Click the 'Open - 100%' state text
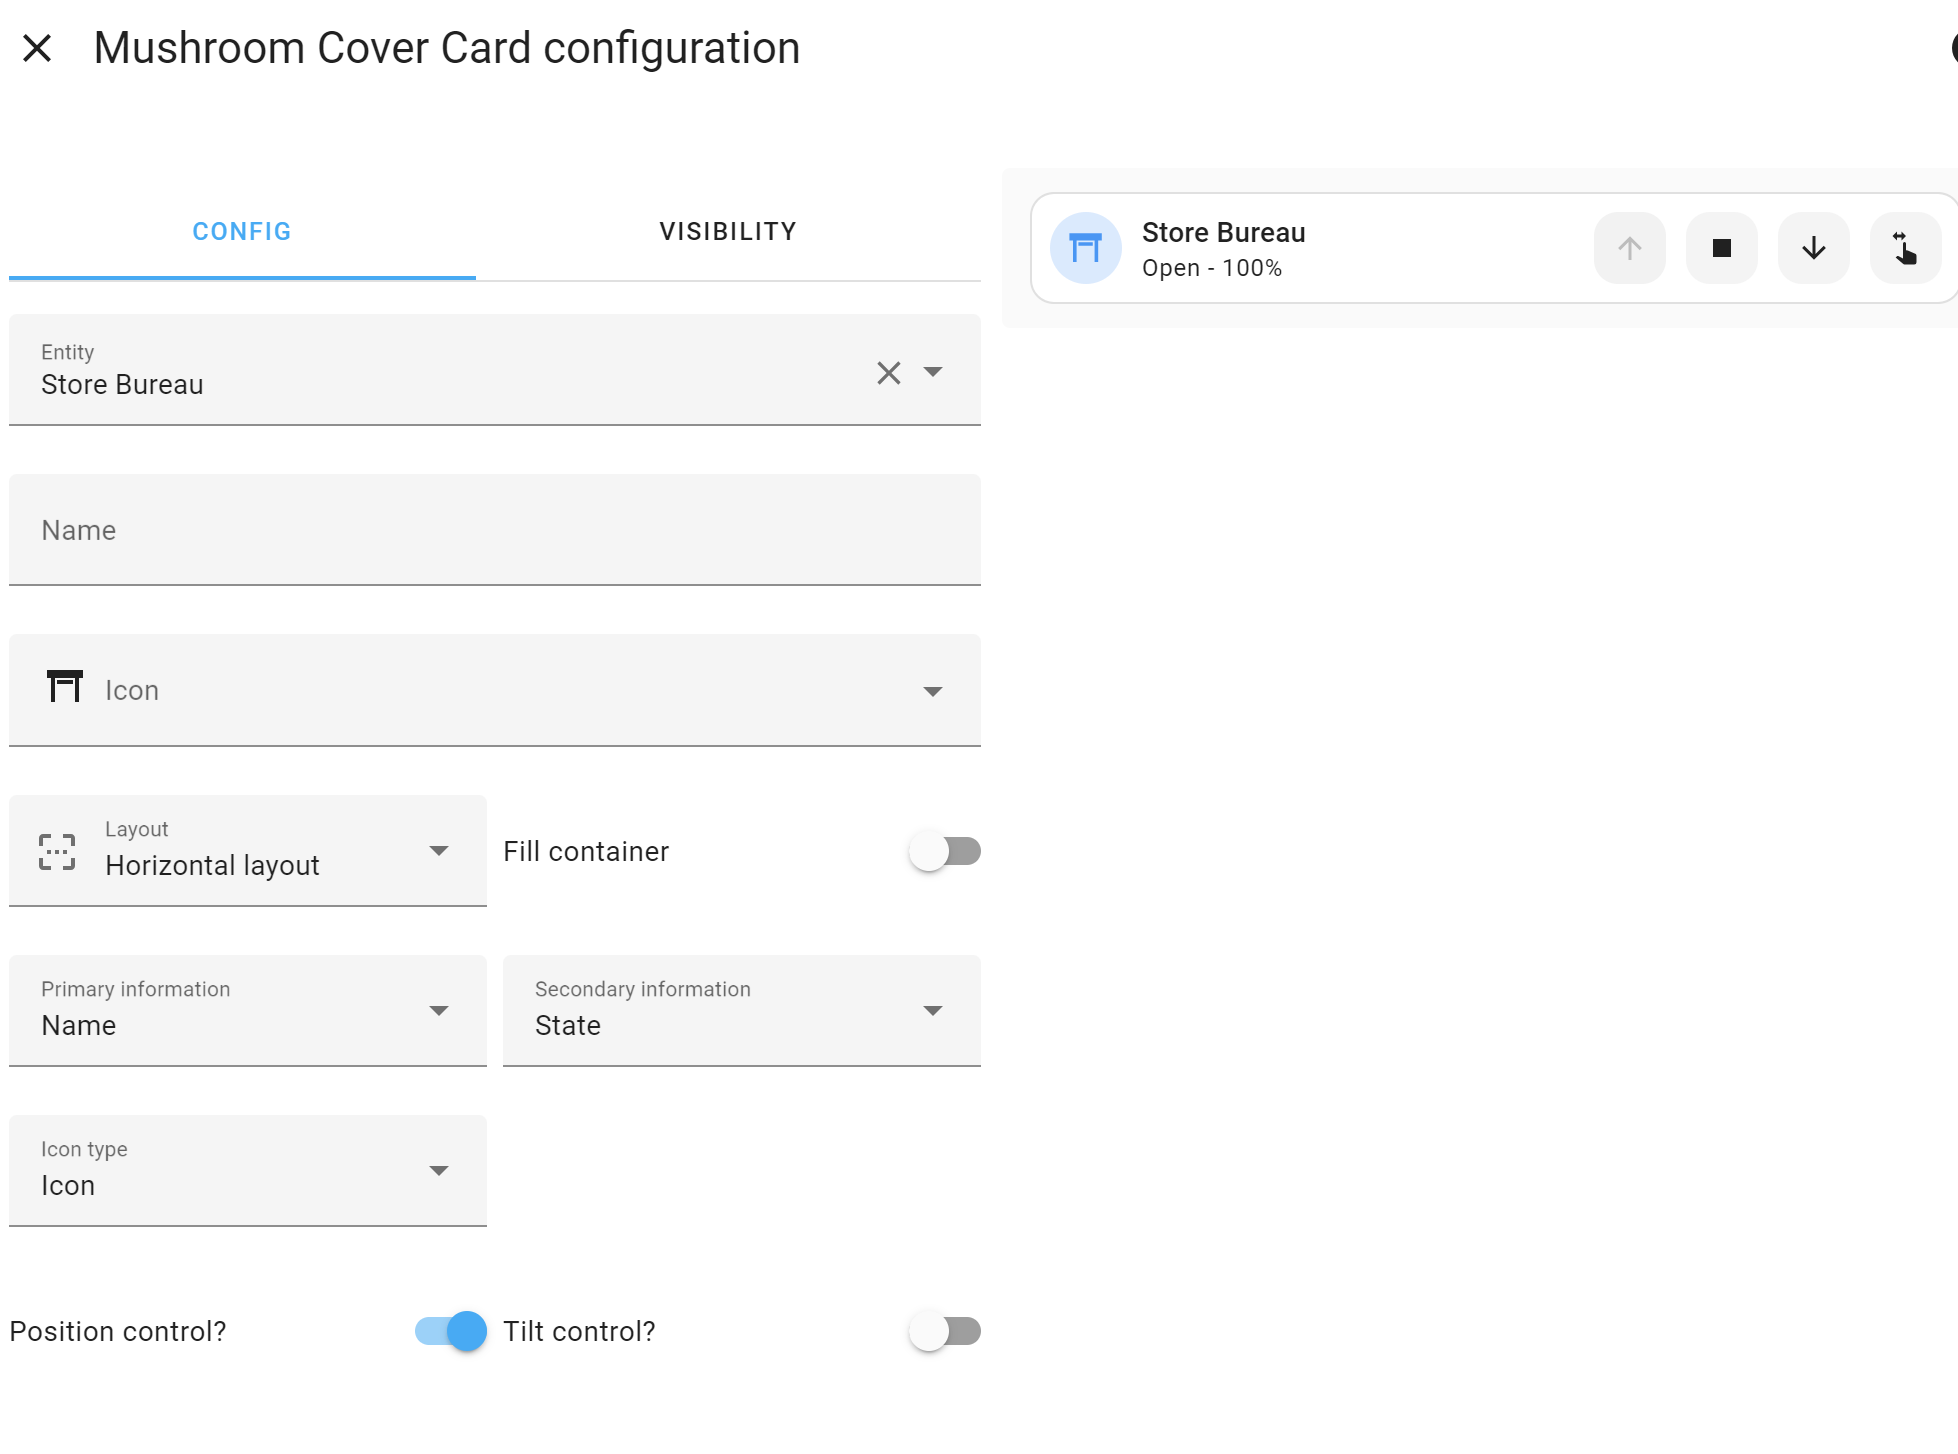The height and width of the screenshot is (1454, 1958). click(x=1212, y=269)
